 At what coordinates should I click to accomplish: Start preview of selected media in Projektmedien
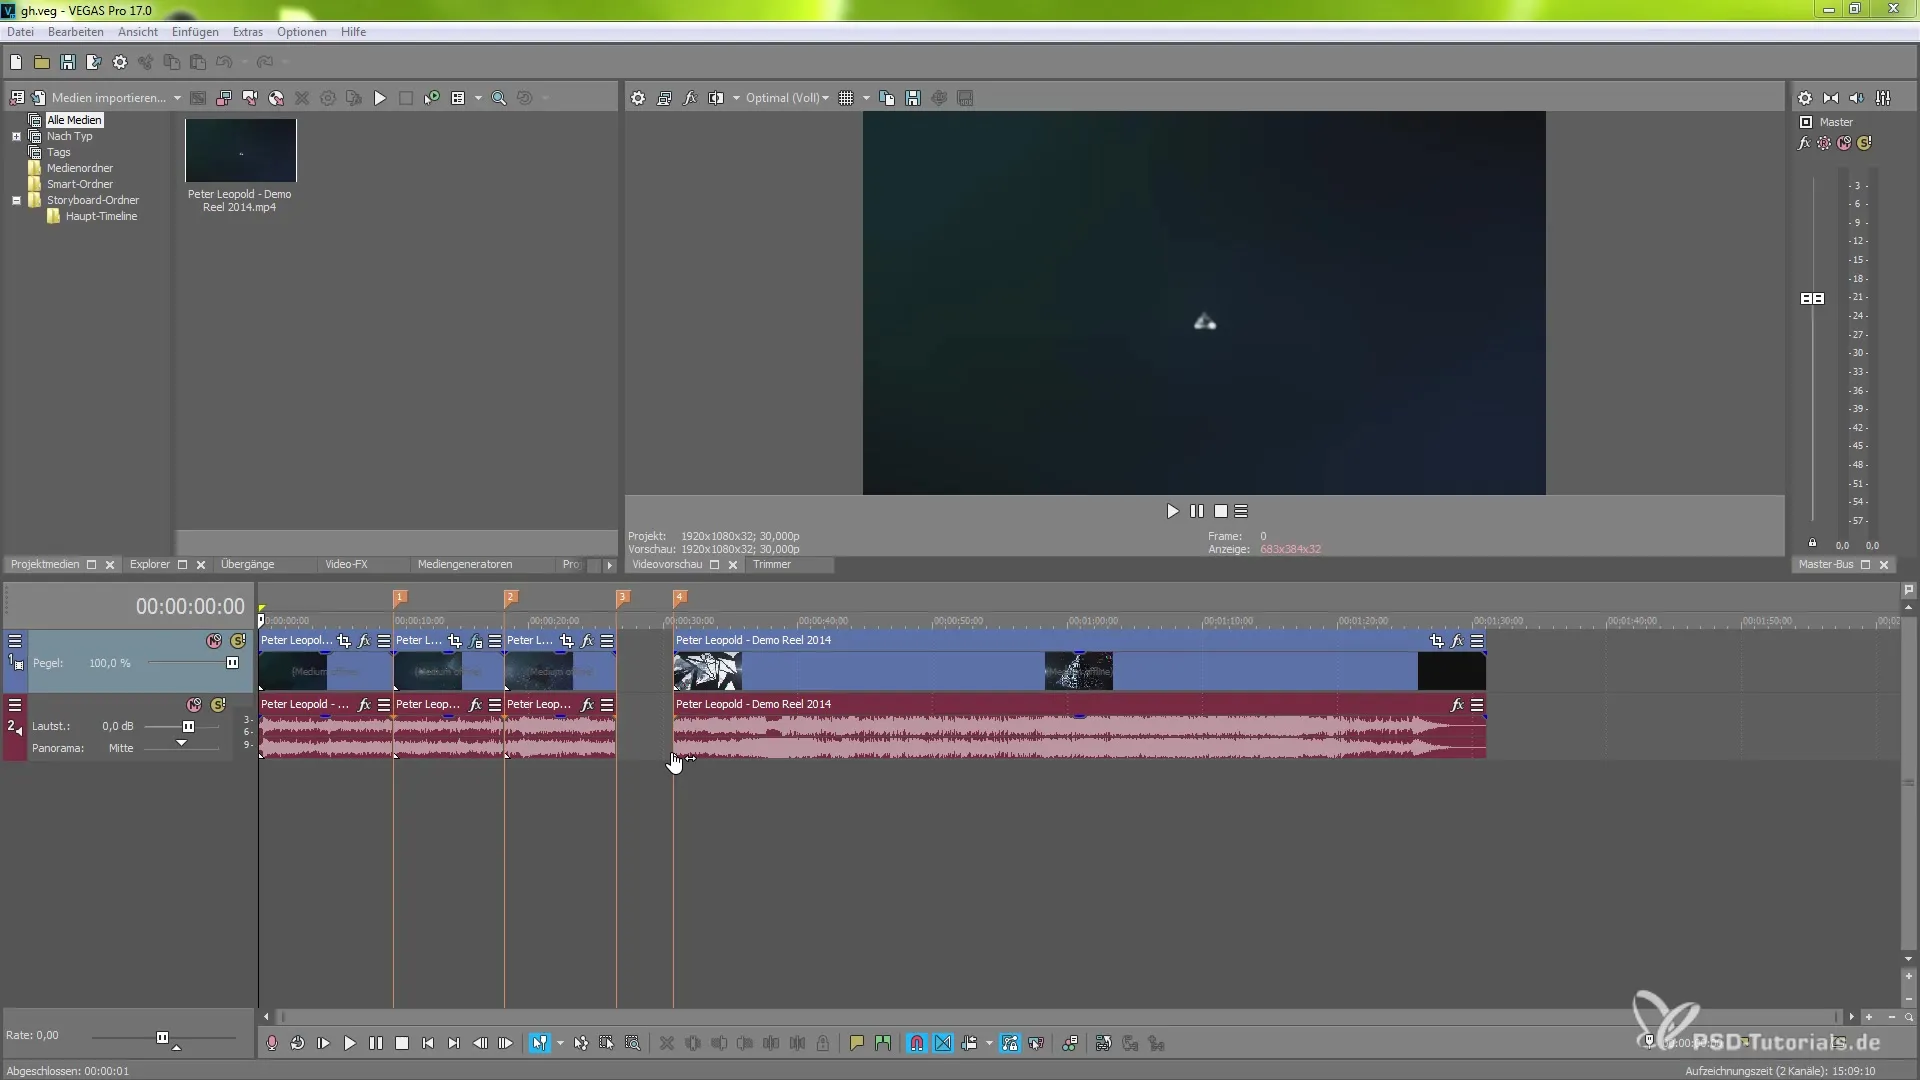(380, 98)
